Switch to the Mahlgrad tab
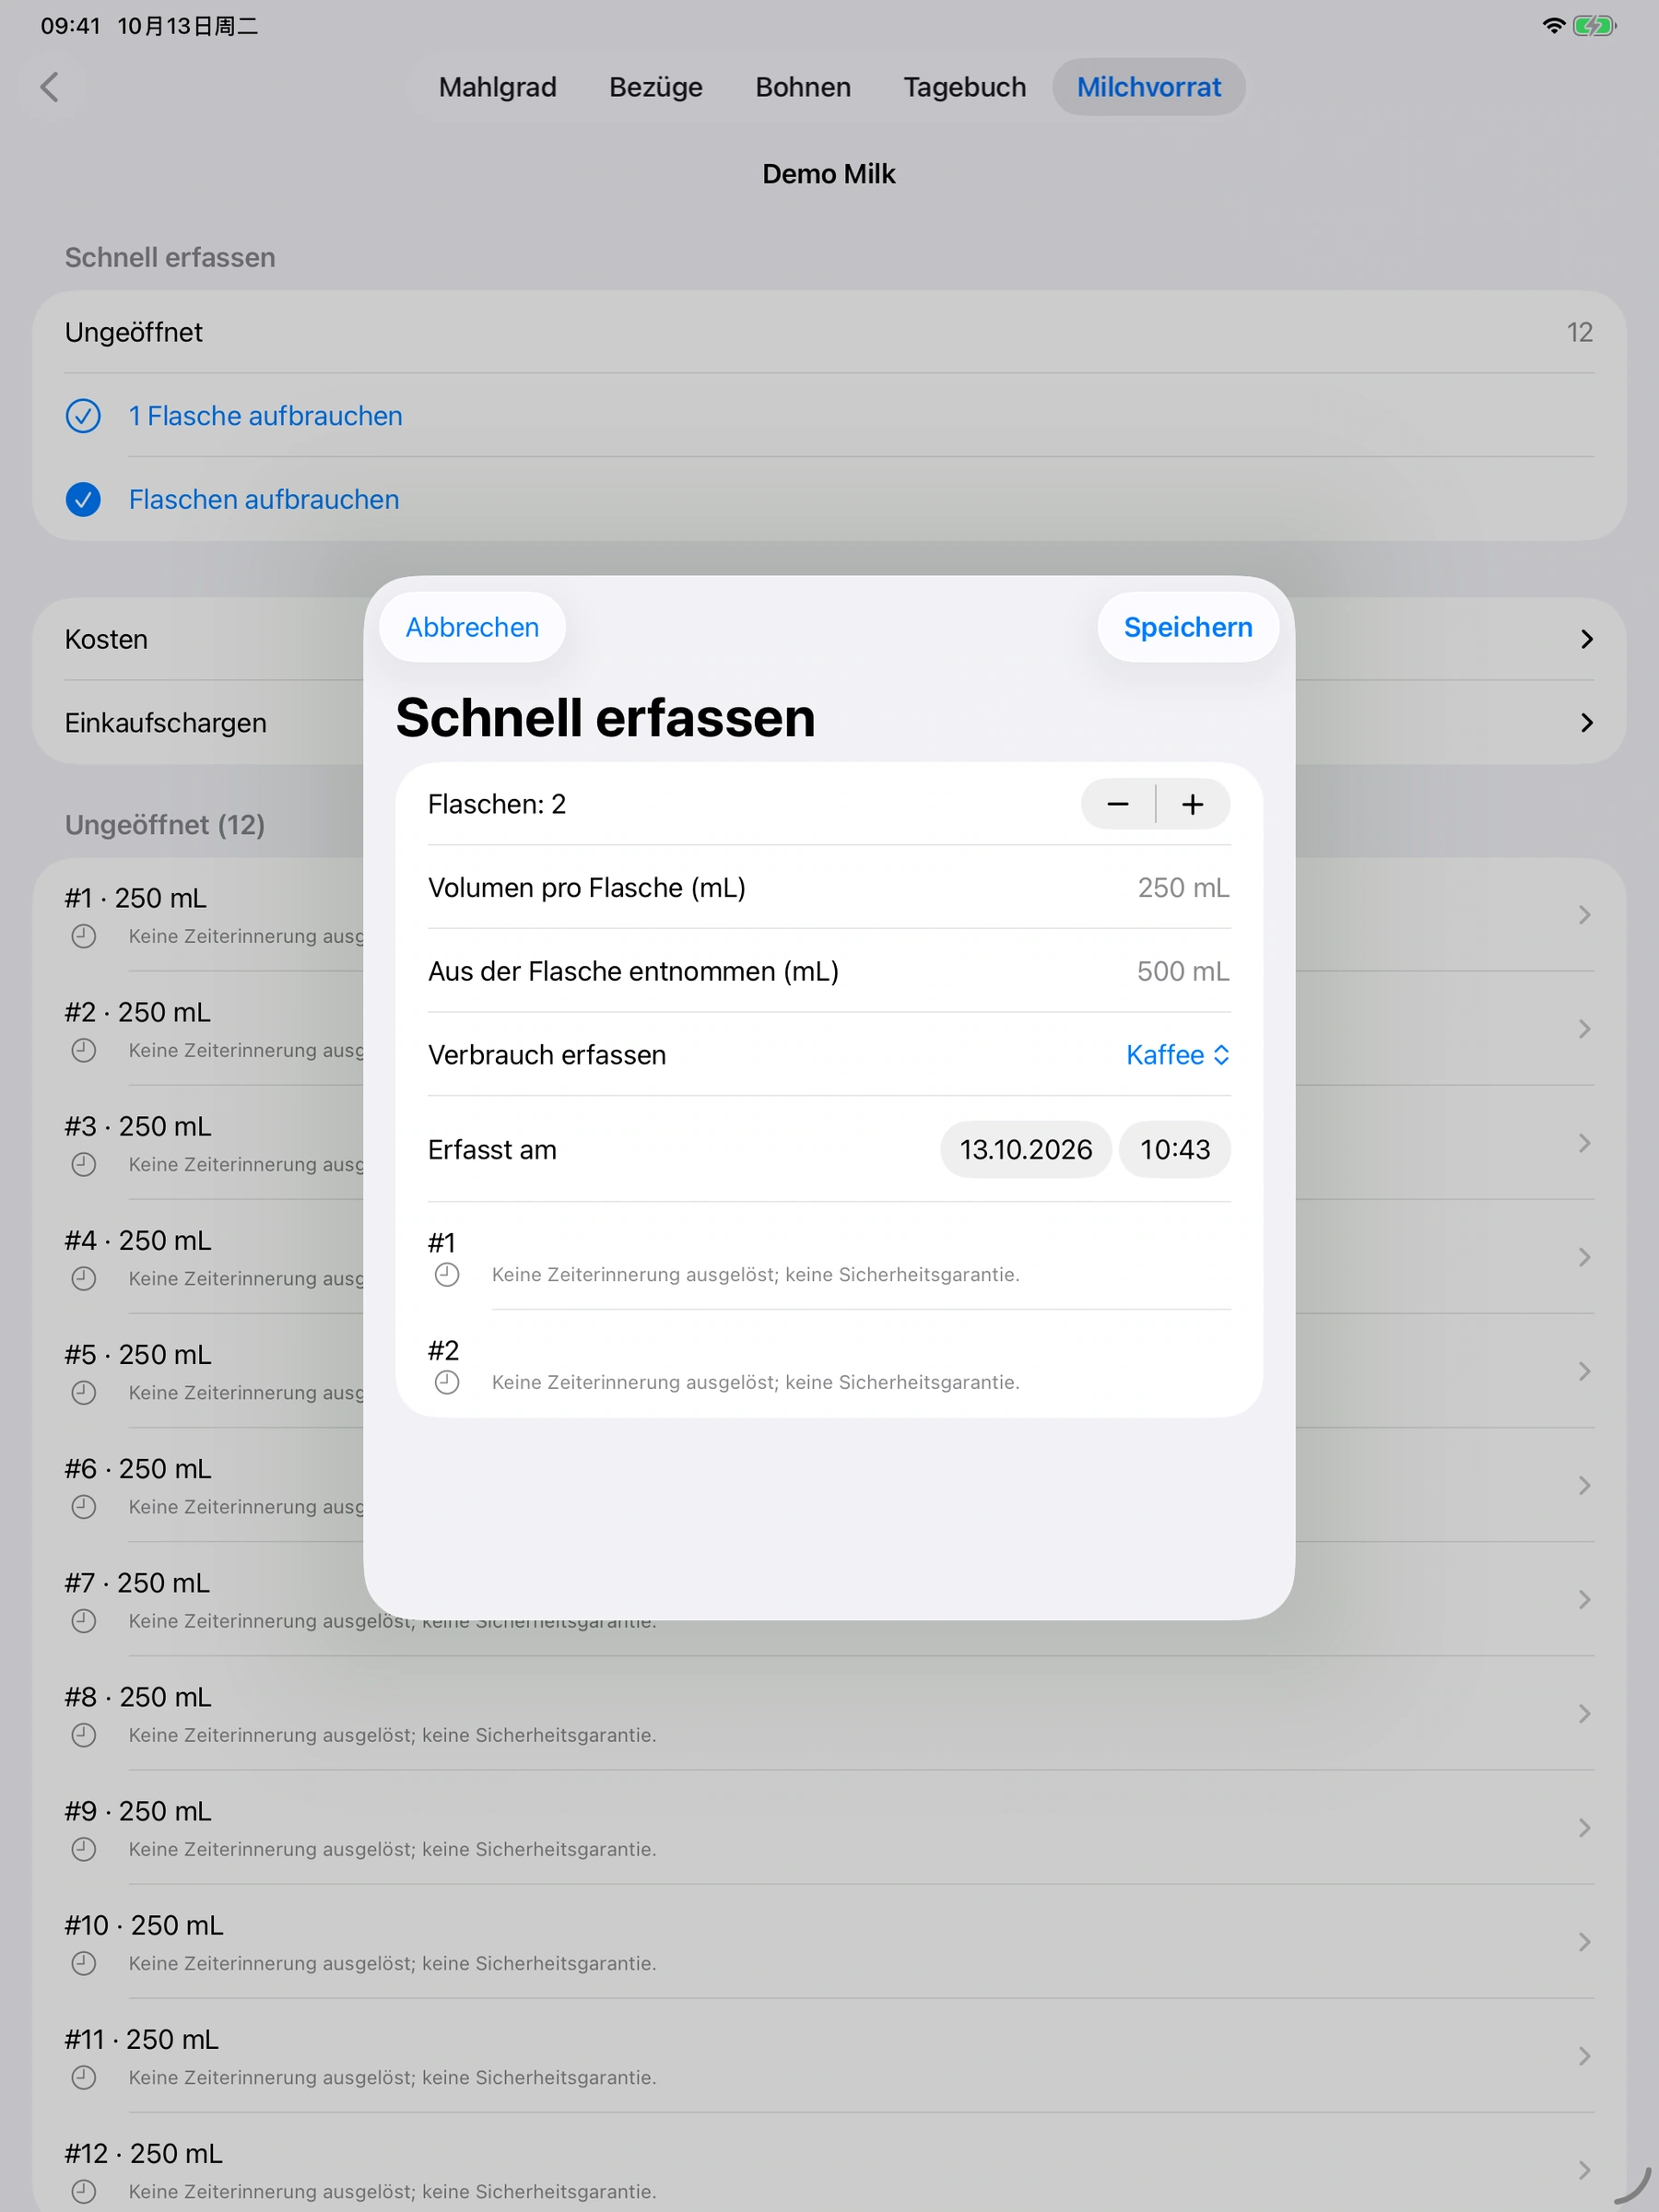 pos(497,87)
